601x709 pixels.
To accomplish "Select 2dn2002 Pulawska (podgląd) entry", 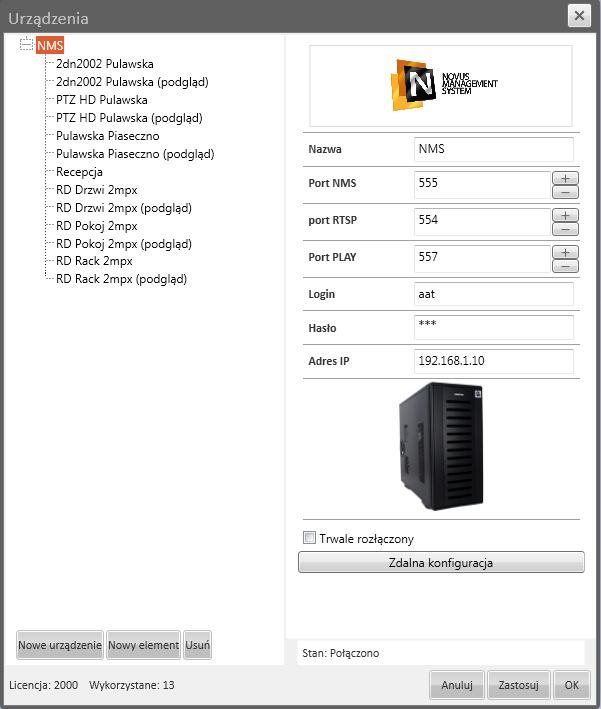I will point(132,82).
